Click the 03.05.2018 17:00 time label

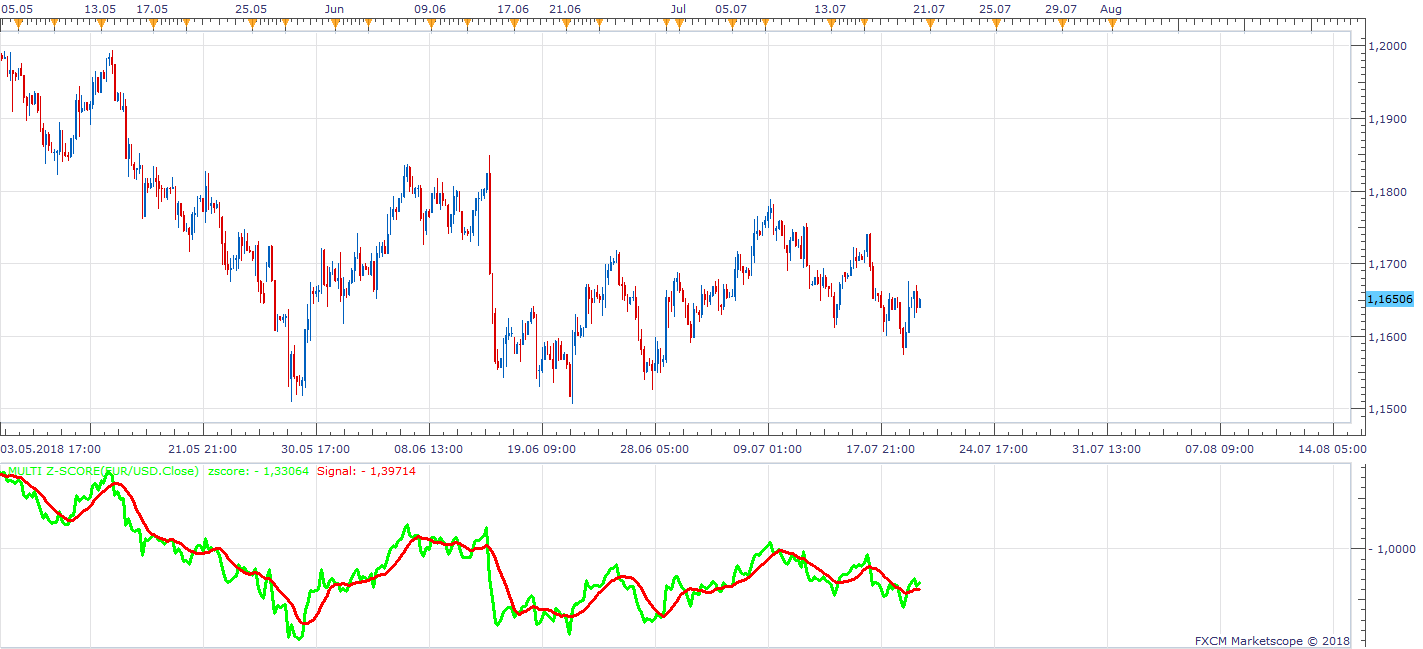coord(50,449)
